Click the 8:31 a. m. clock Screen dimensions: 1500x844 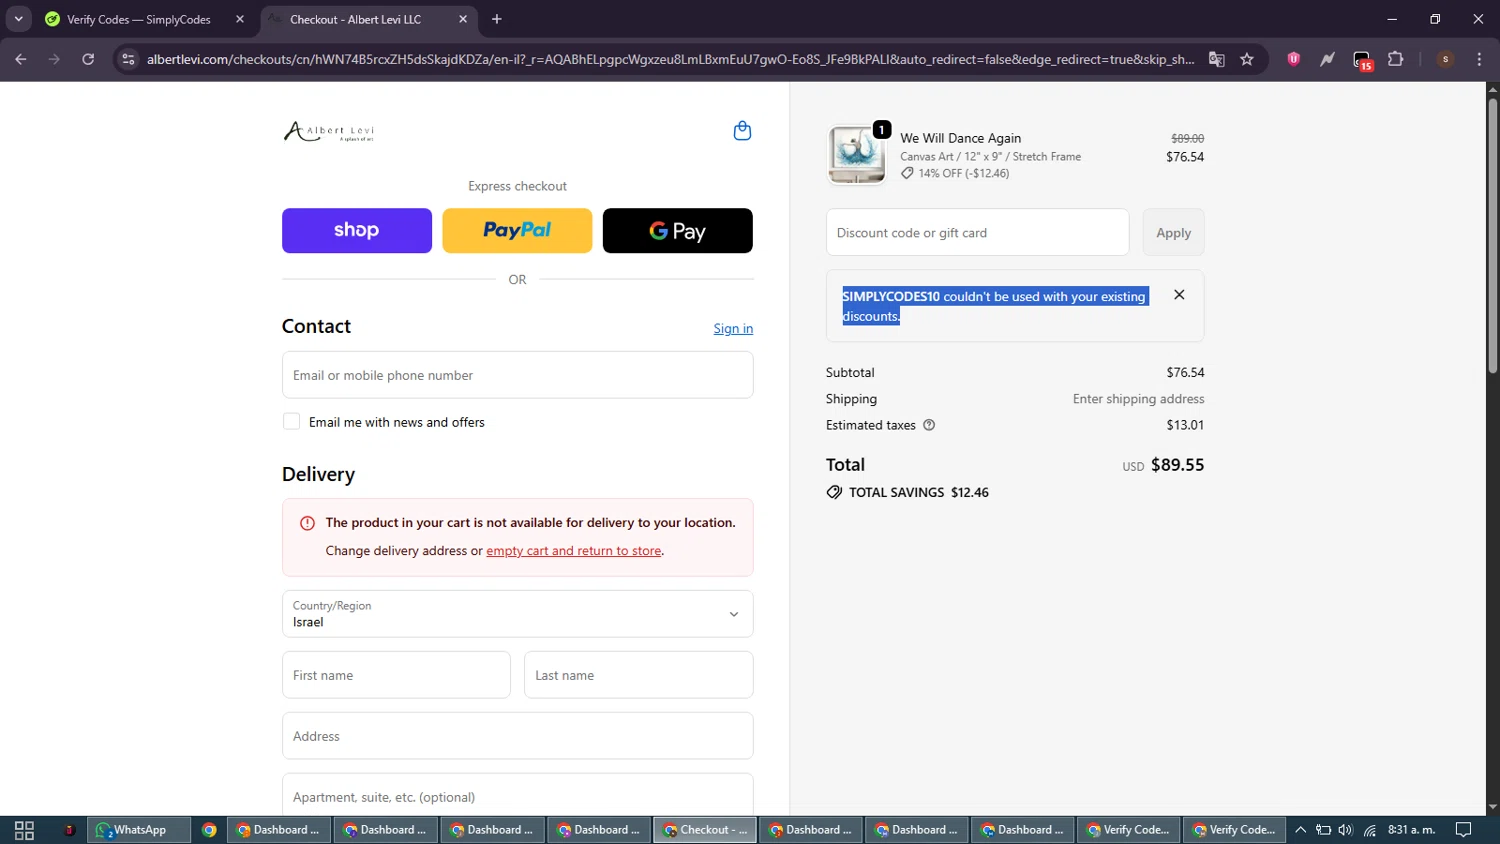click(1411, 830)
